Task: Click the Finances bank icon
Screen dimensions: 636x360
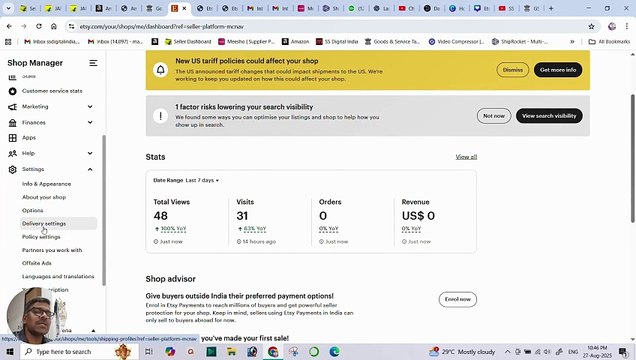Action: tap(13, 122)
